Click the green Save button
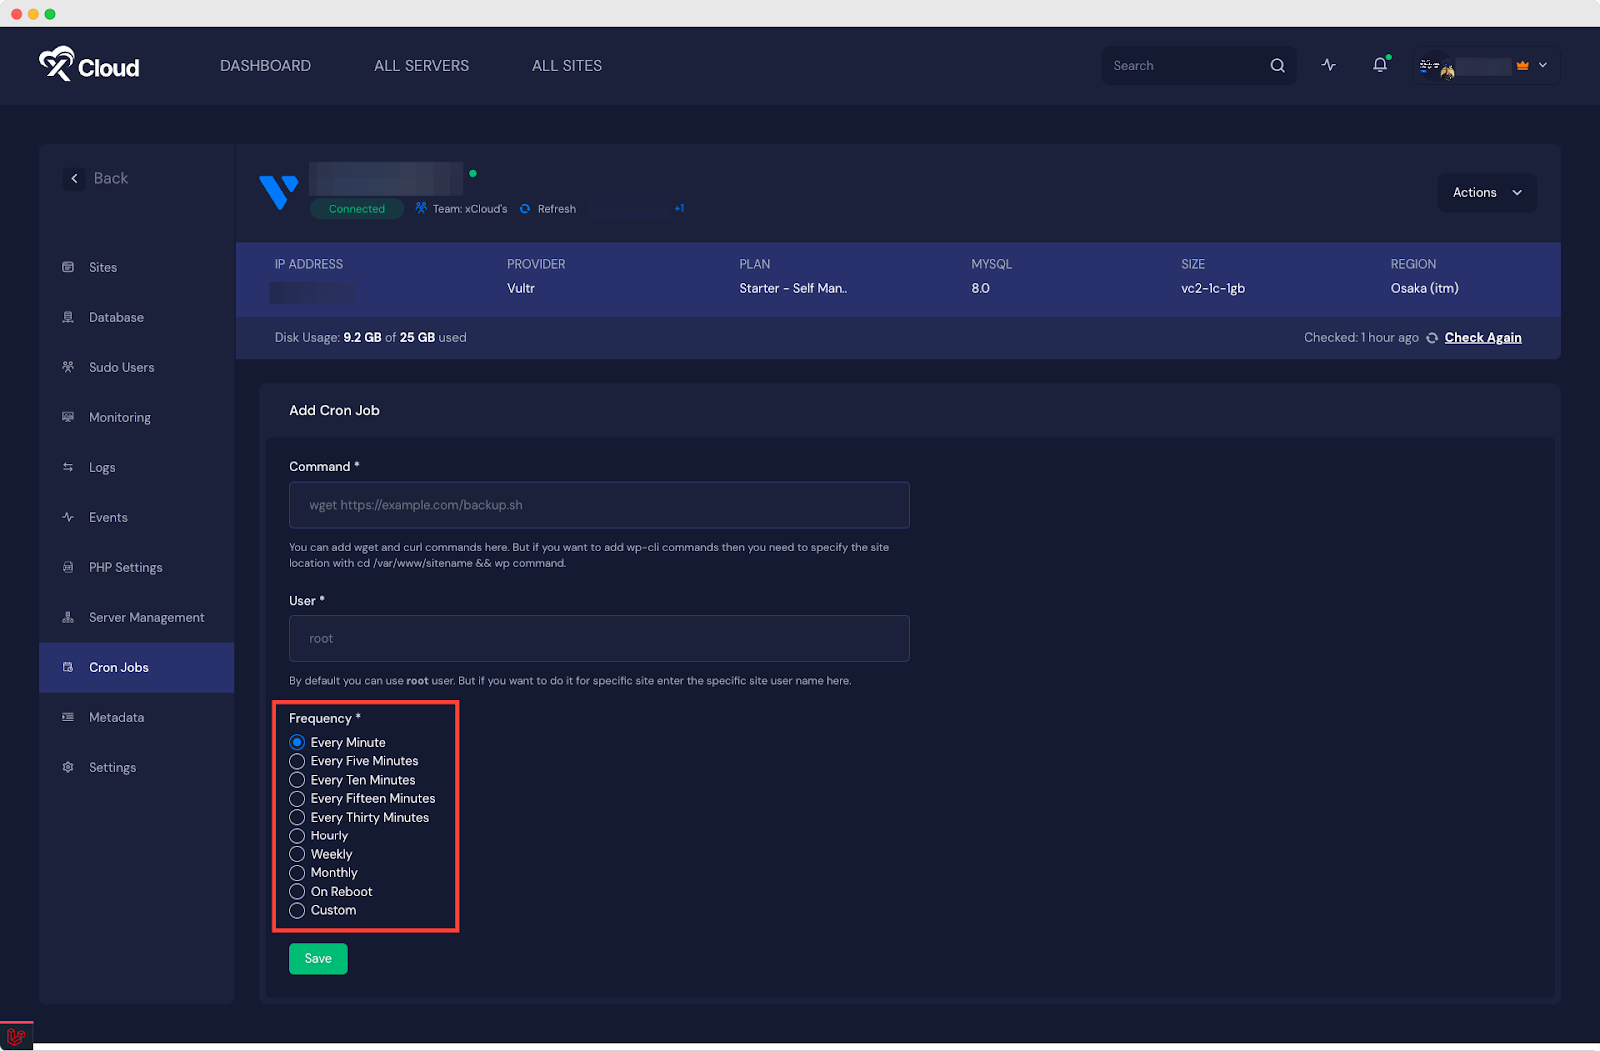The height and width of the screenshot is (1051, 1600). (x=318, y=958)
